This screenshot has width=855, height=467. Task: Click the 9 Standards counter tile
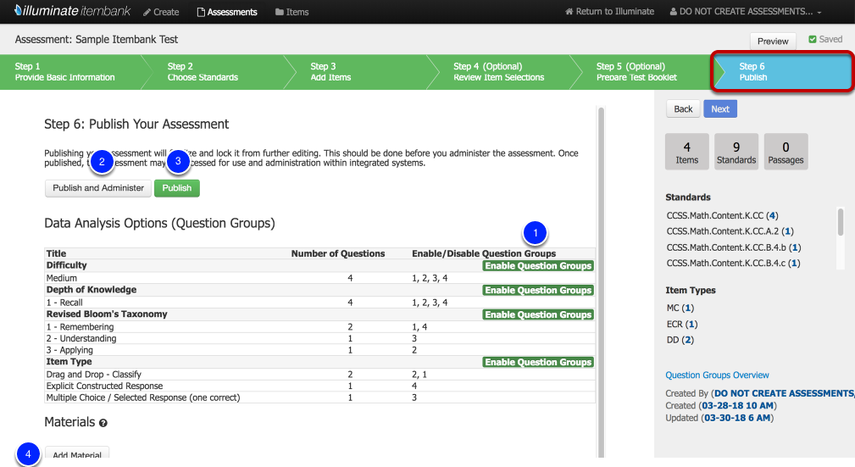click(x=736, y=152)
